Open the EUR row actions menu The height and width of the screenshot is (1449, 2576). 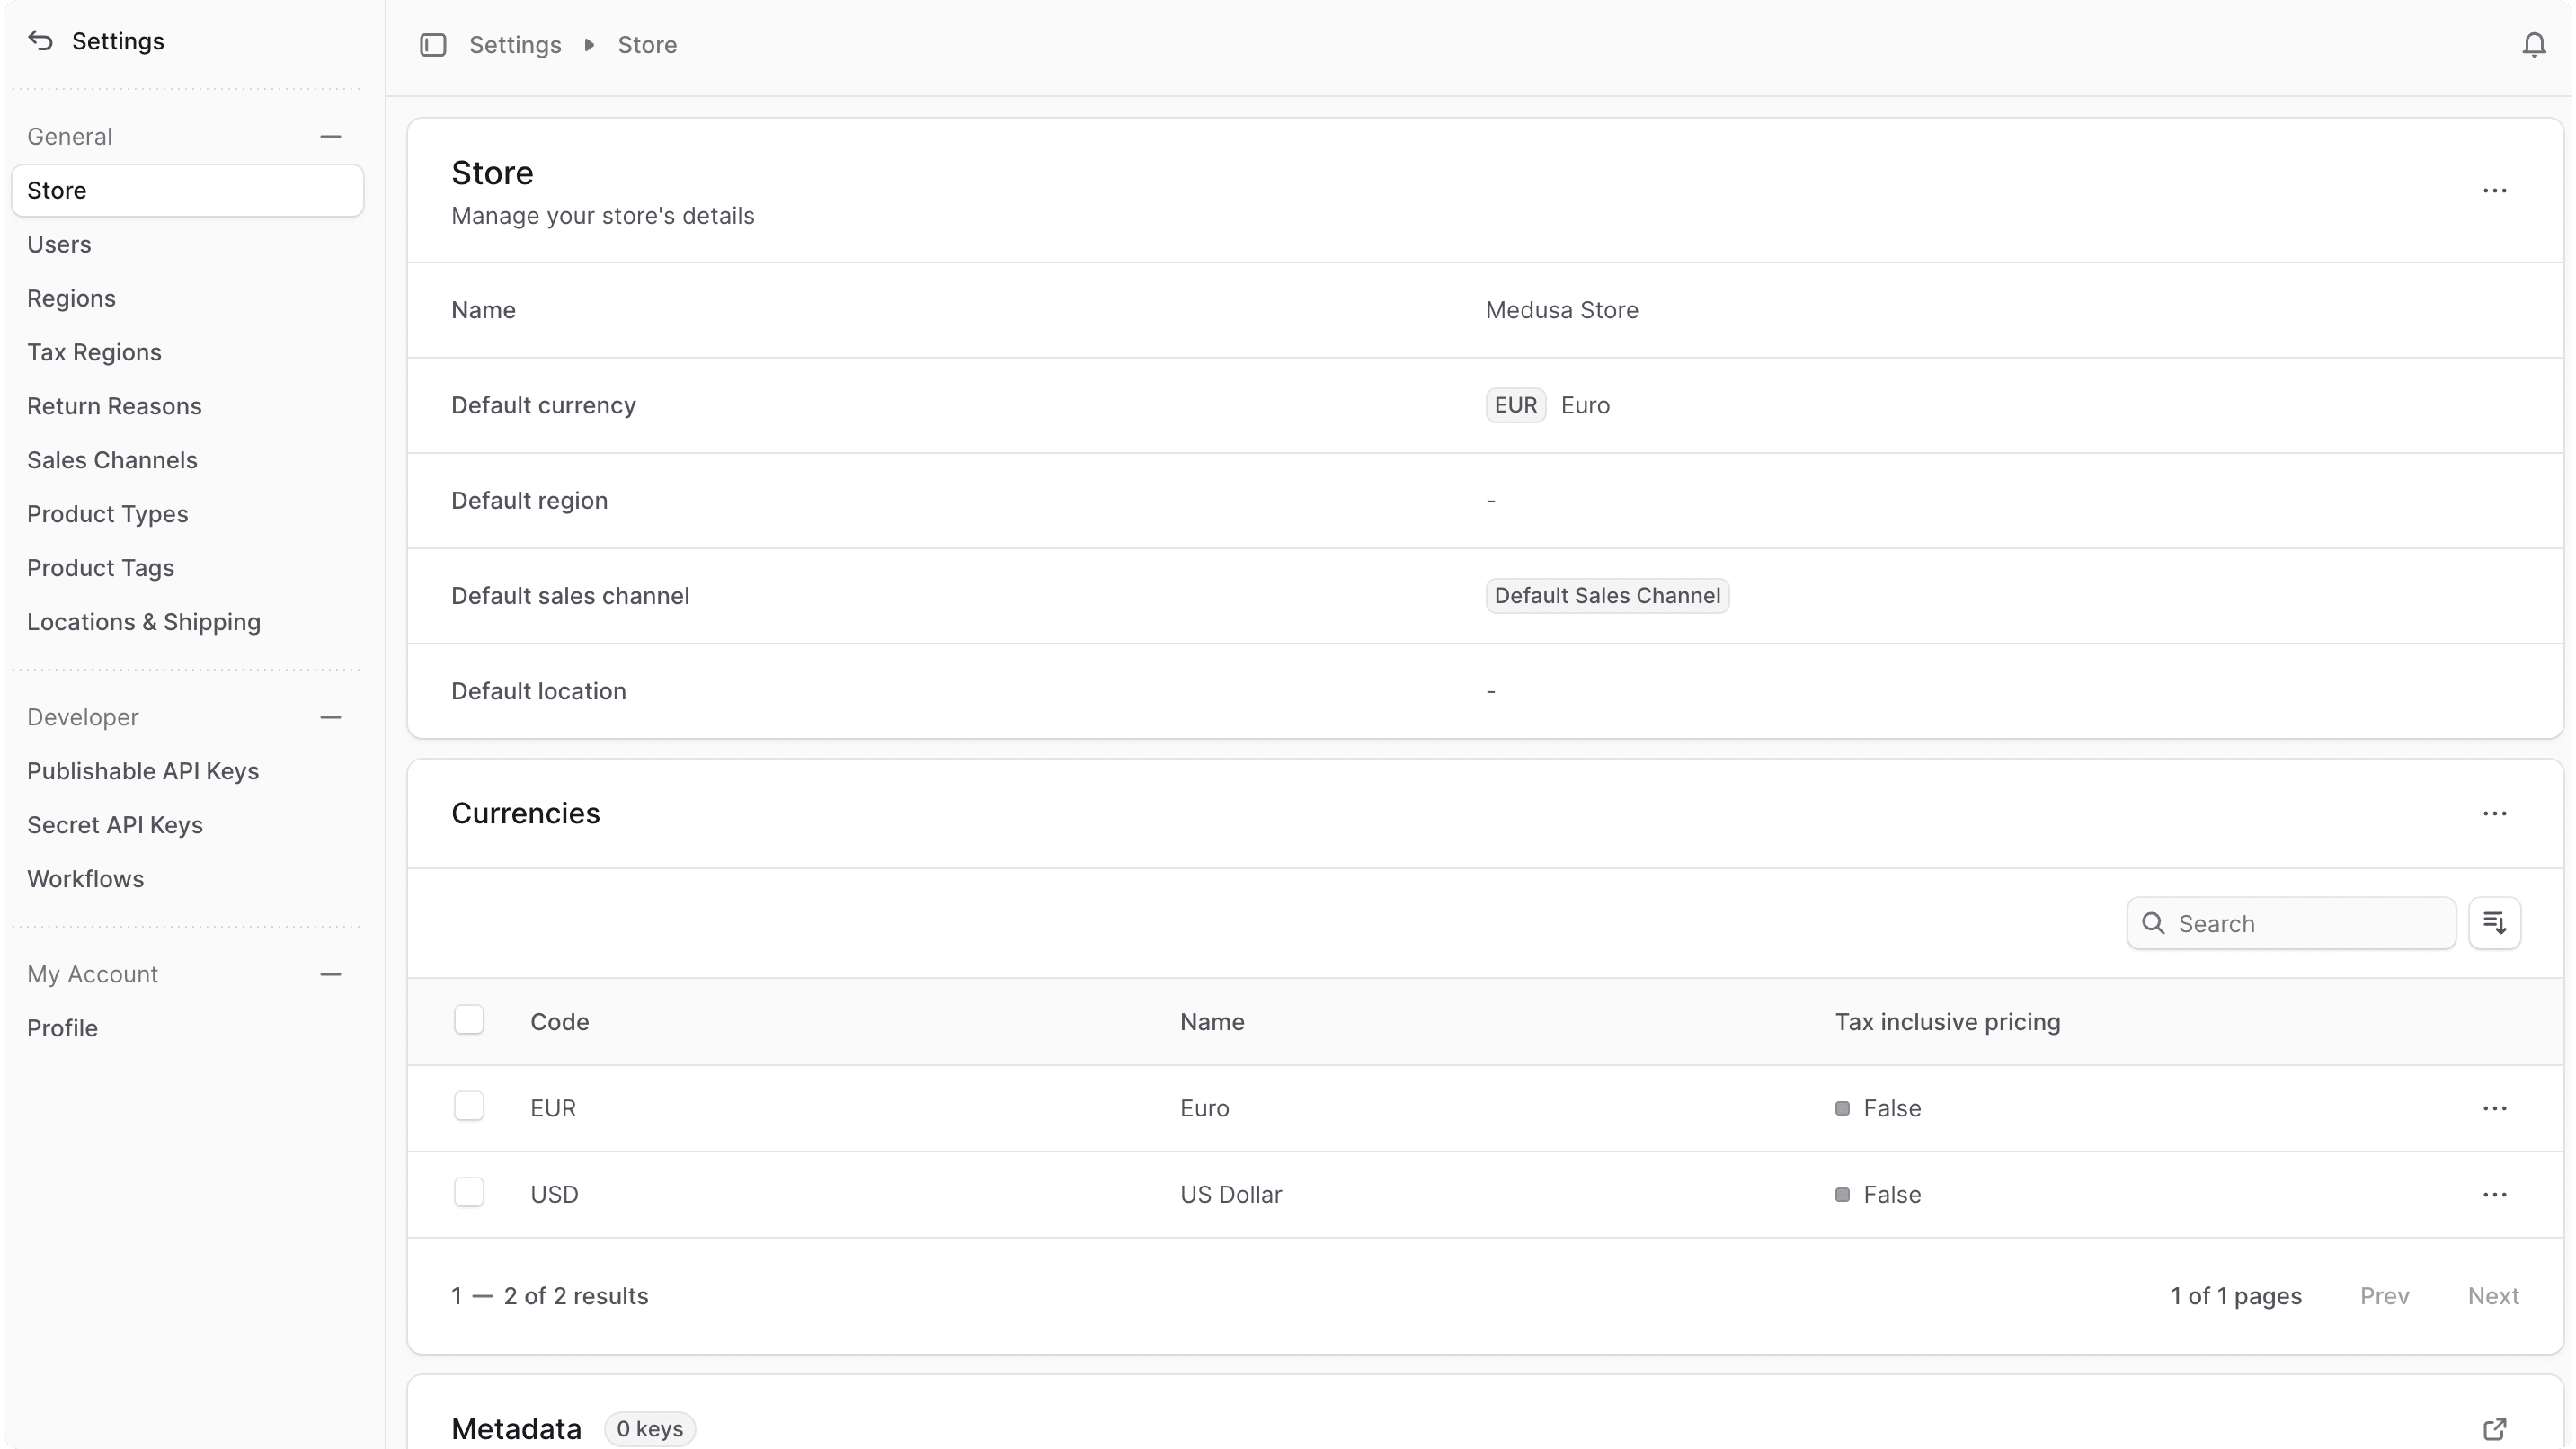coord(2495,1108)
